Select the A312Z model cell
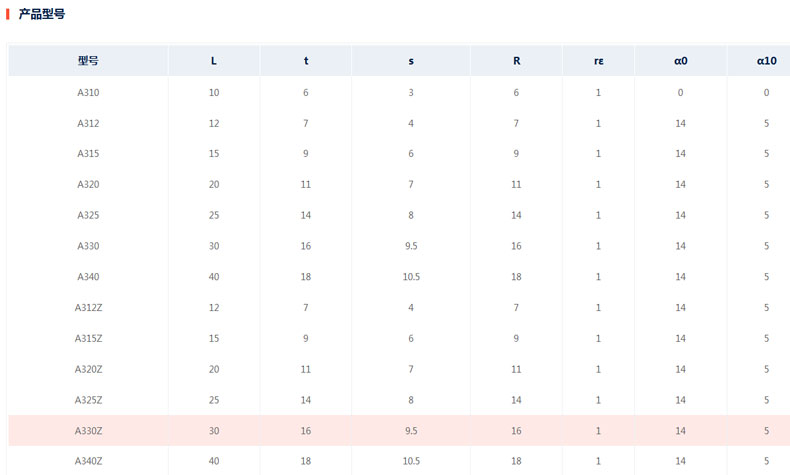 pyautogui.click(x=88, y=308)
